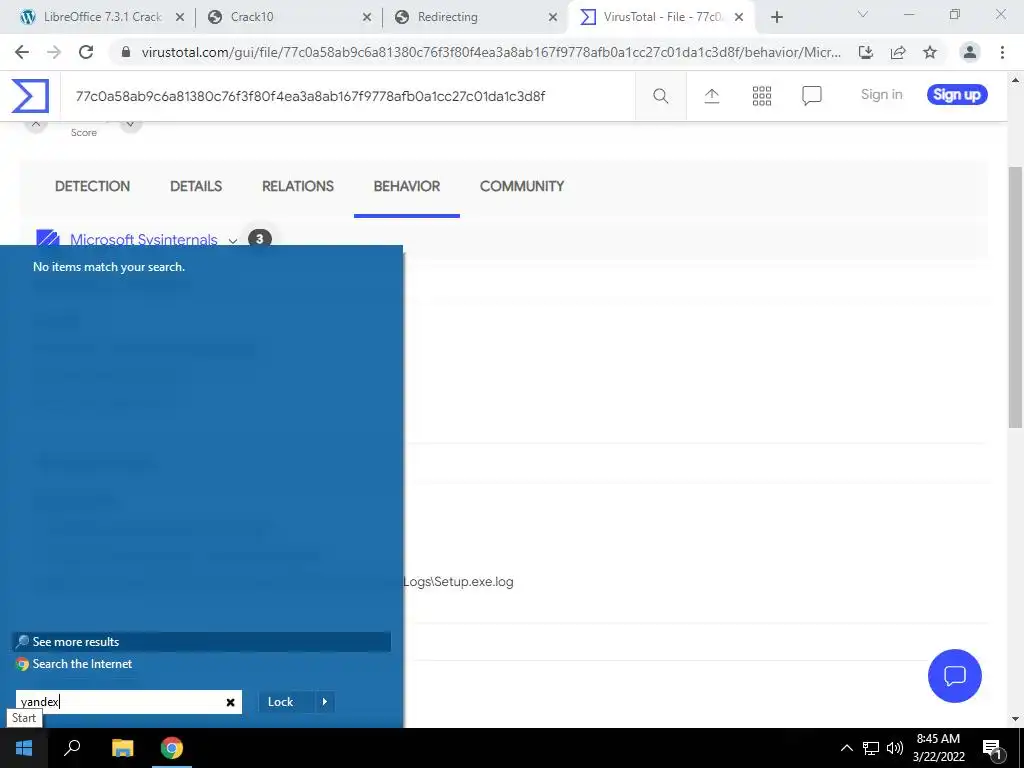Select the BEHAVIOR tab
The image size is (1024, 768).
click(x=407, y=186)
